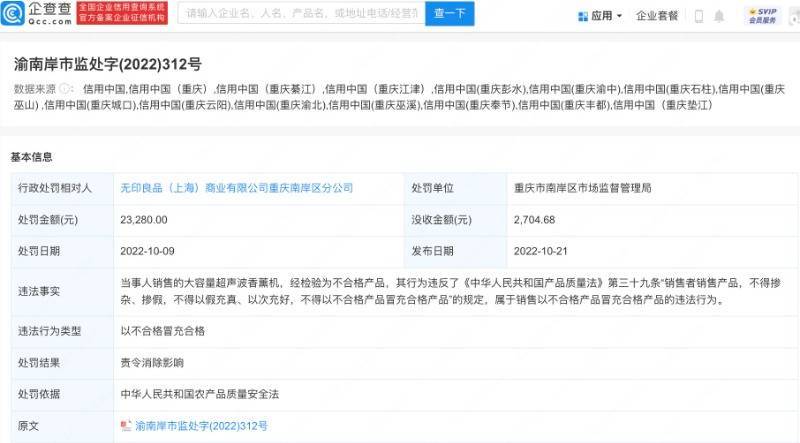The image size is (800, 443).
Task: Click the 处罚金额(元) label cell
Action: pos(62,220)
